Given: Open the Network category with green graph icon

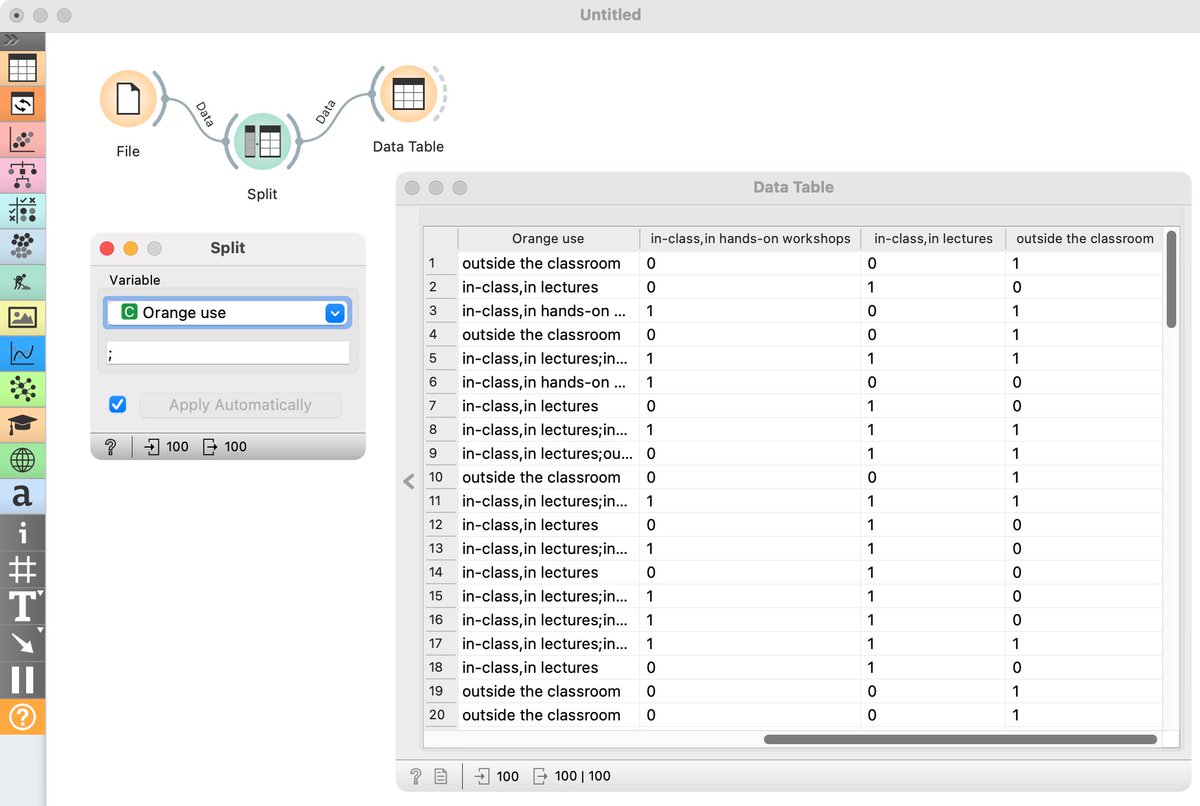Looking at the screenshot, I should coord(22,388).
